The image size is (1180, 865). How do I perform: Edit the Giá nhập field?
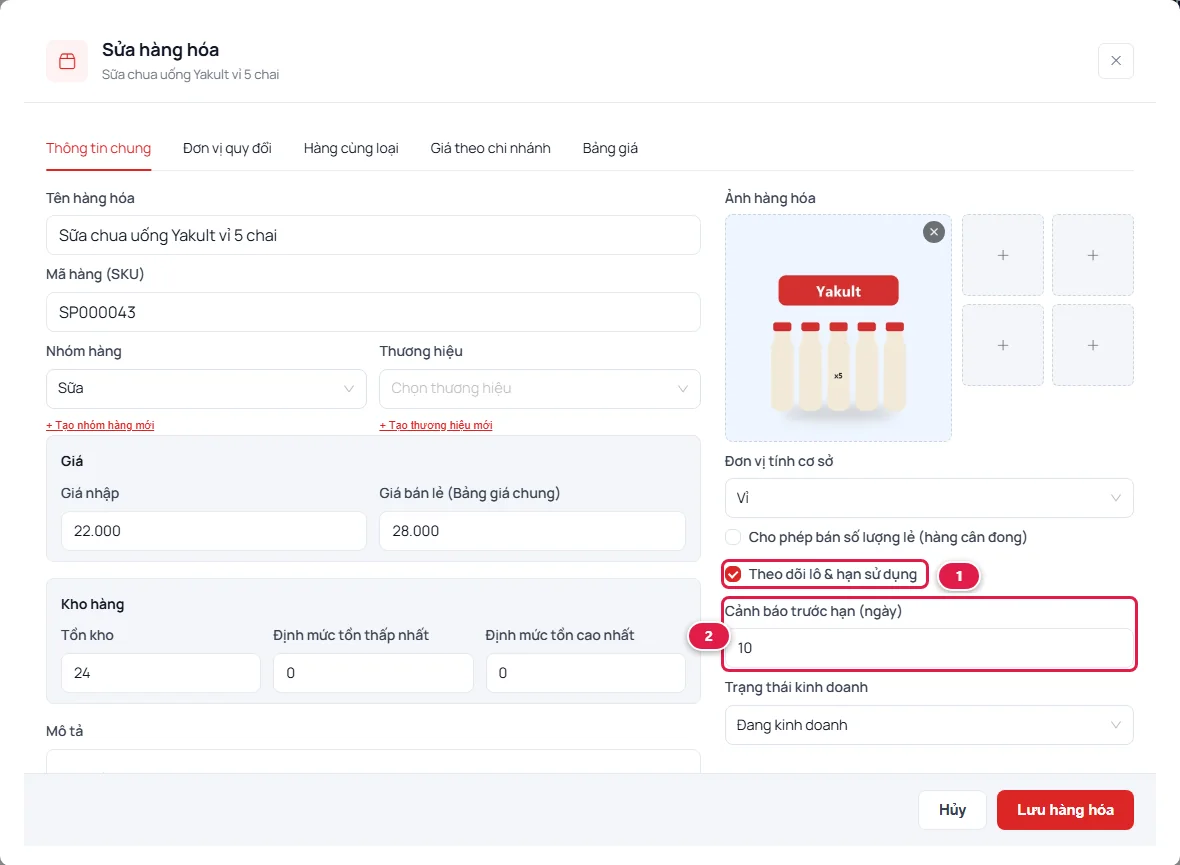[x=214, y=531]
